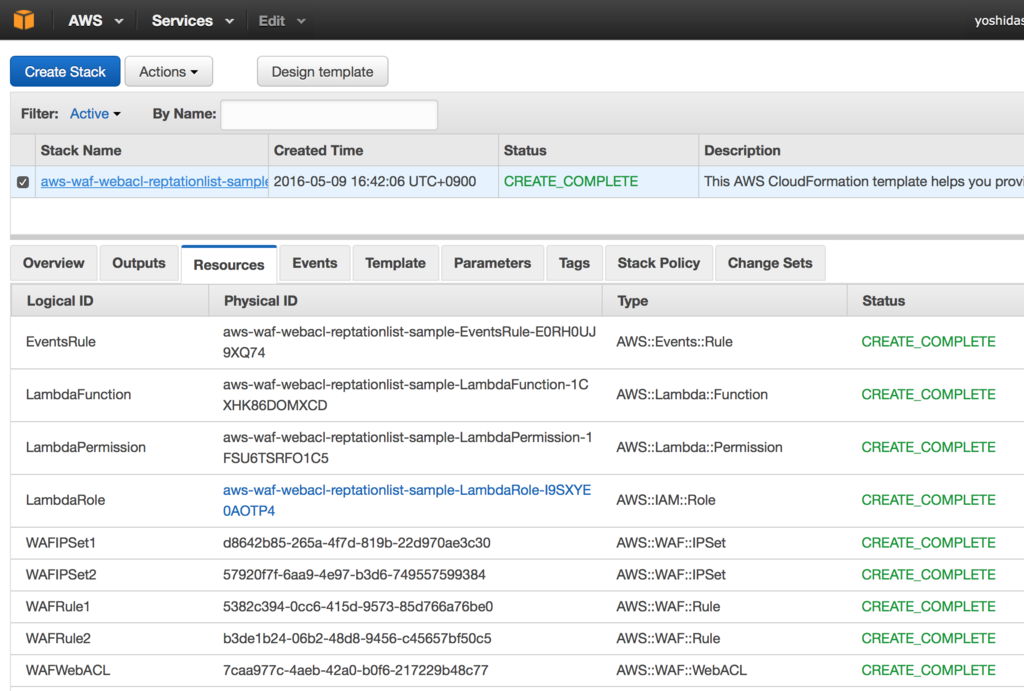Open the AWS dropdown menu

[95, 21]
